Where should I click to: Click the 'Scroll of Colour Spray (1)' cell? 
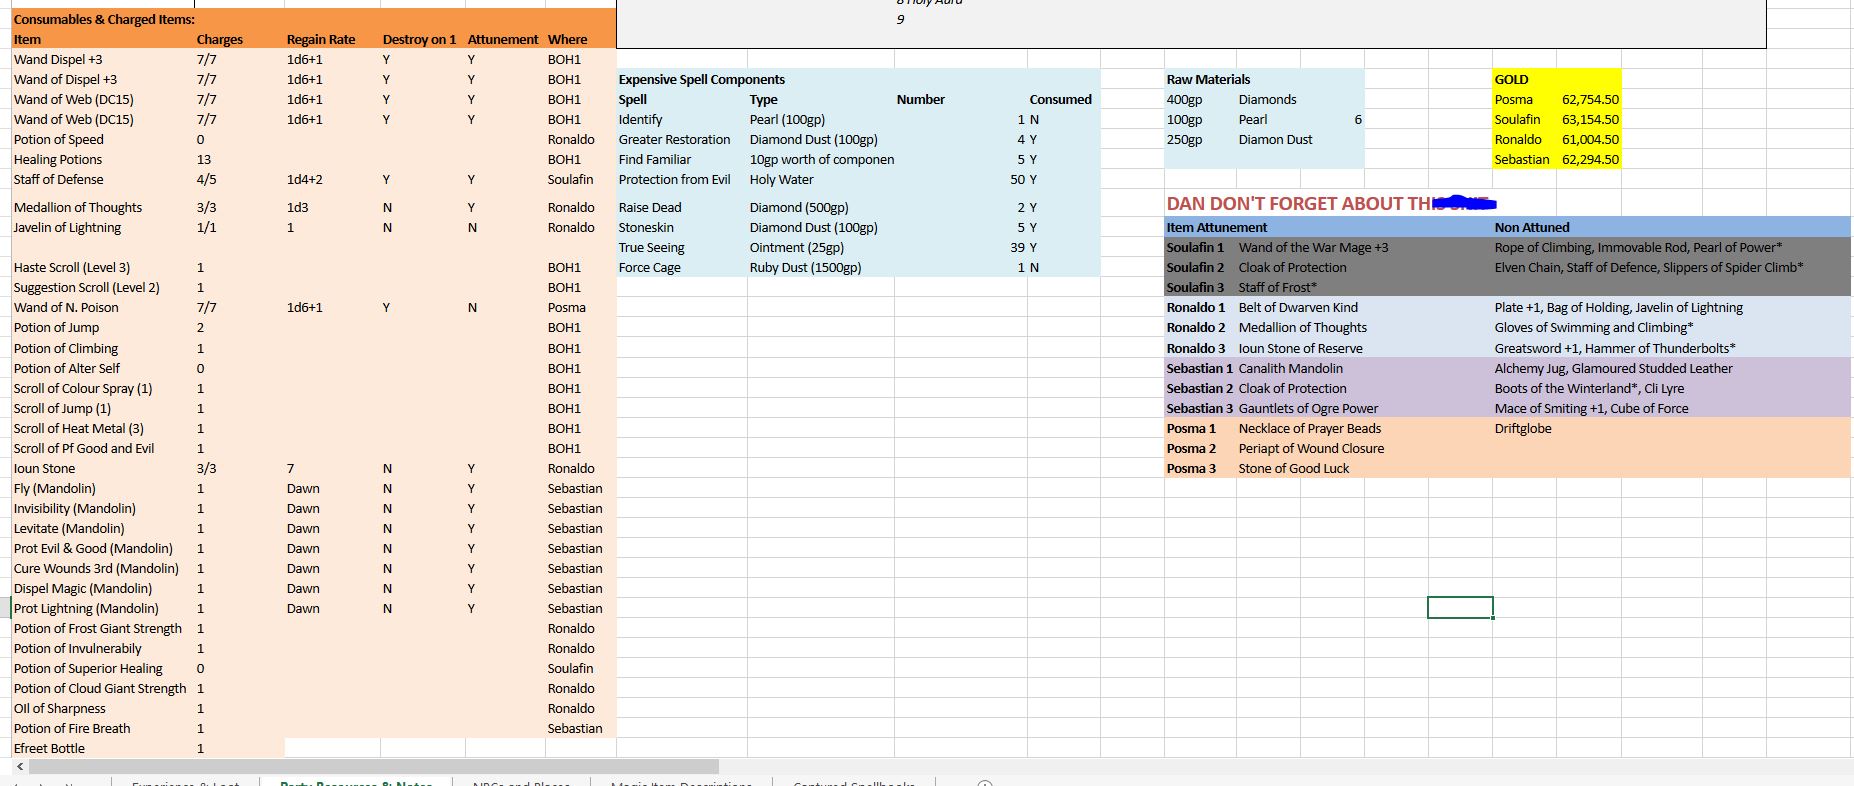[x=83, y=388]
